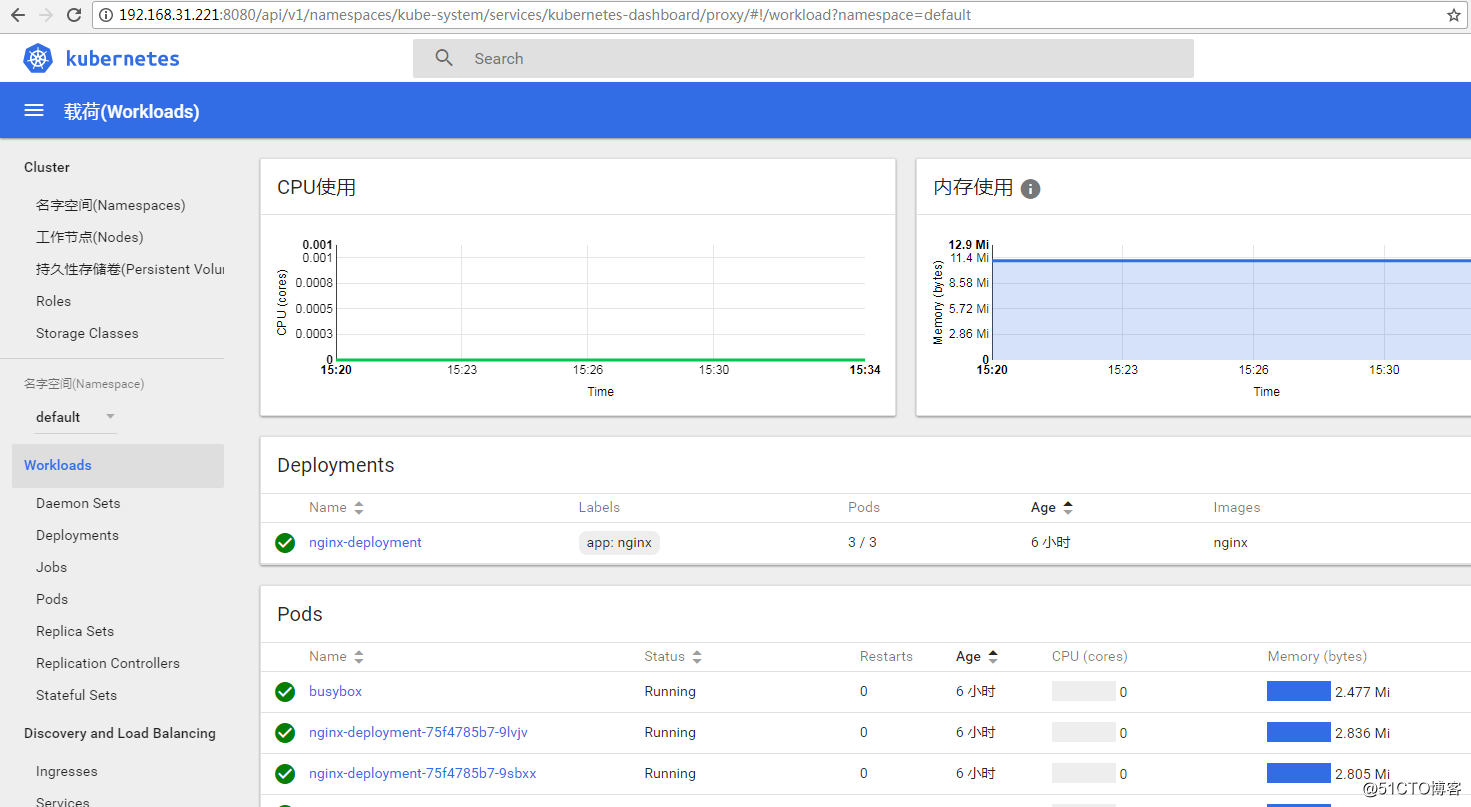Select Workloads in the sidebar

(118, 465)
